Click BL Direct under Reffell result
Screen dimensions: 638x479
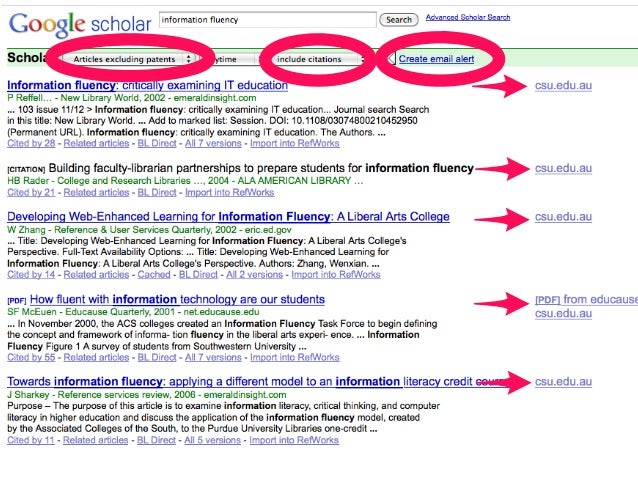tap(157, 143)
